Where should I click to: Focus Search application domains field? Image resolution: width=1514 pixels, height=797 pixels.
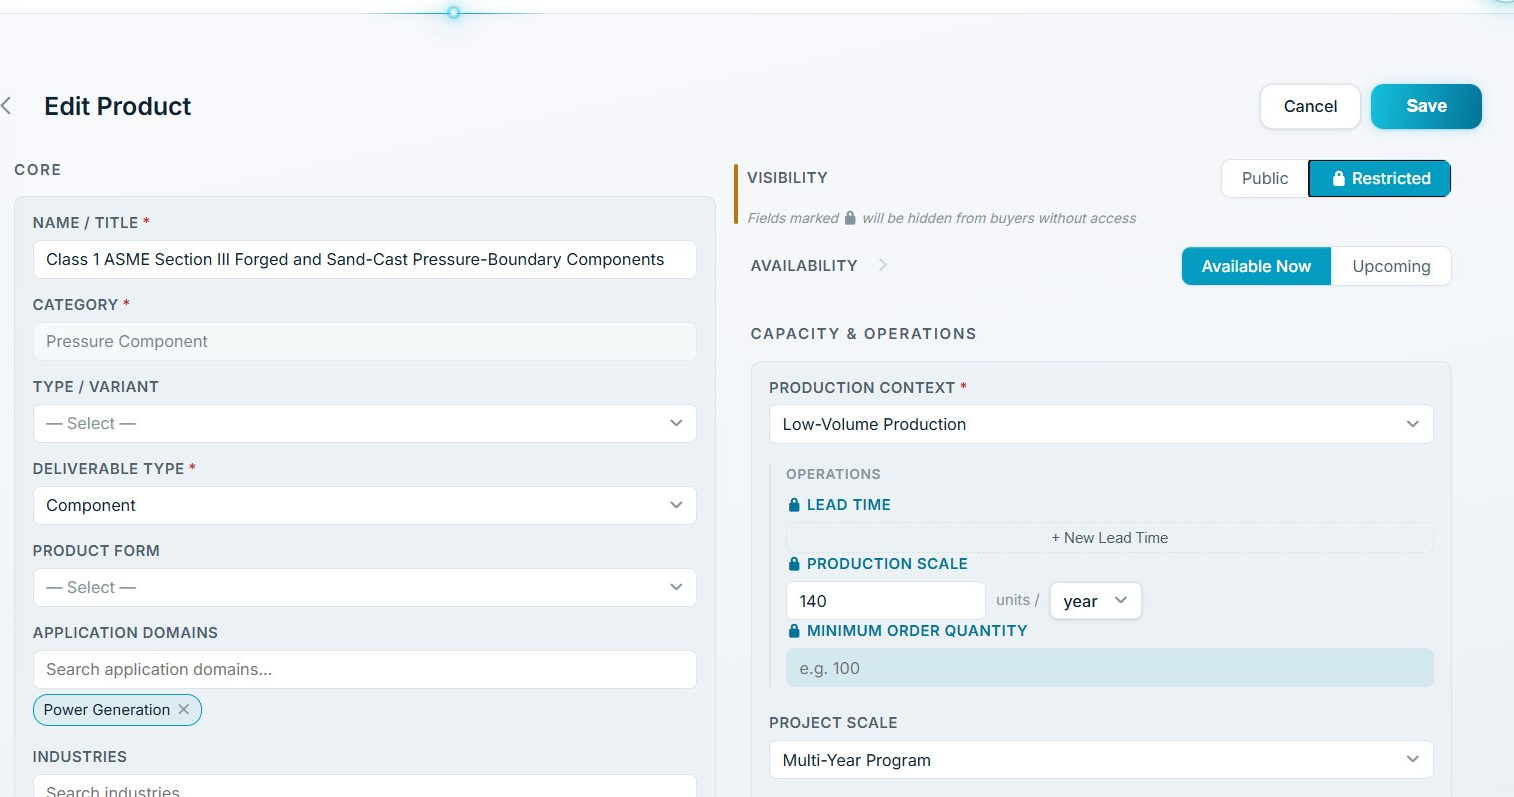pos(364,669)
